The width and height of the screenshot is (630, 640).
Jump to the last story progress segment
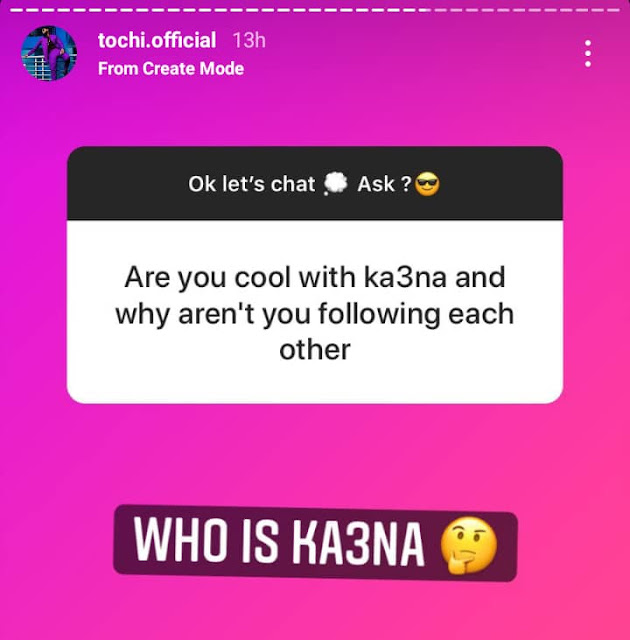point(612,10)
